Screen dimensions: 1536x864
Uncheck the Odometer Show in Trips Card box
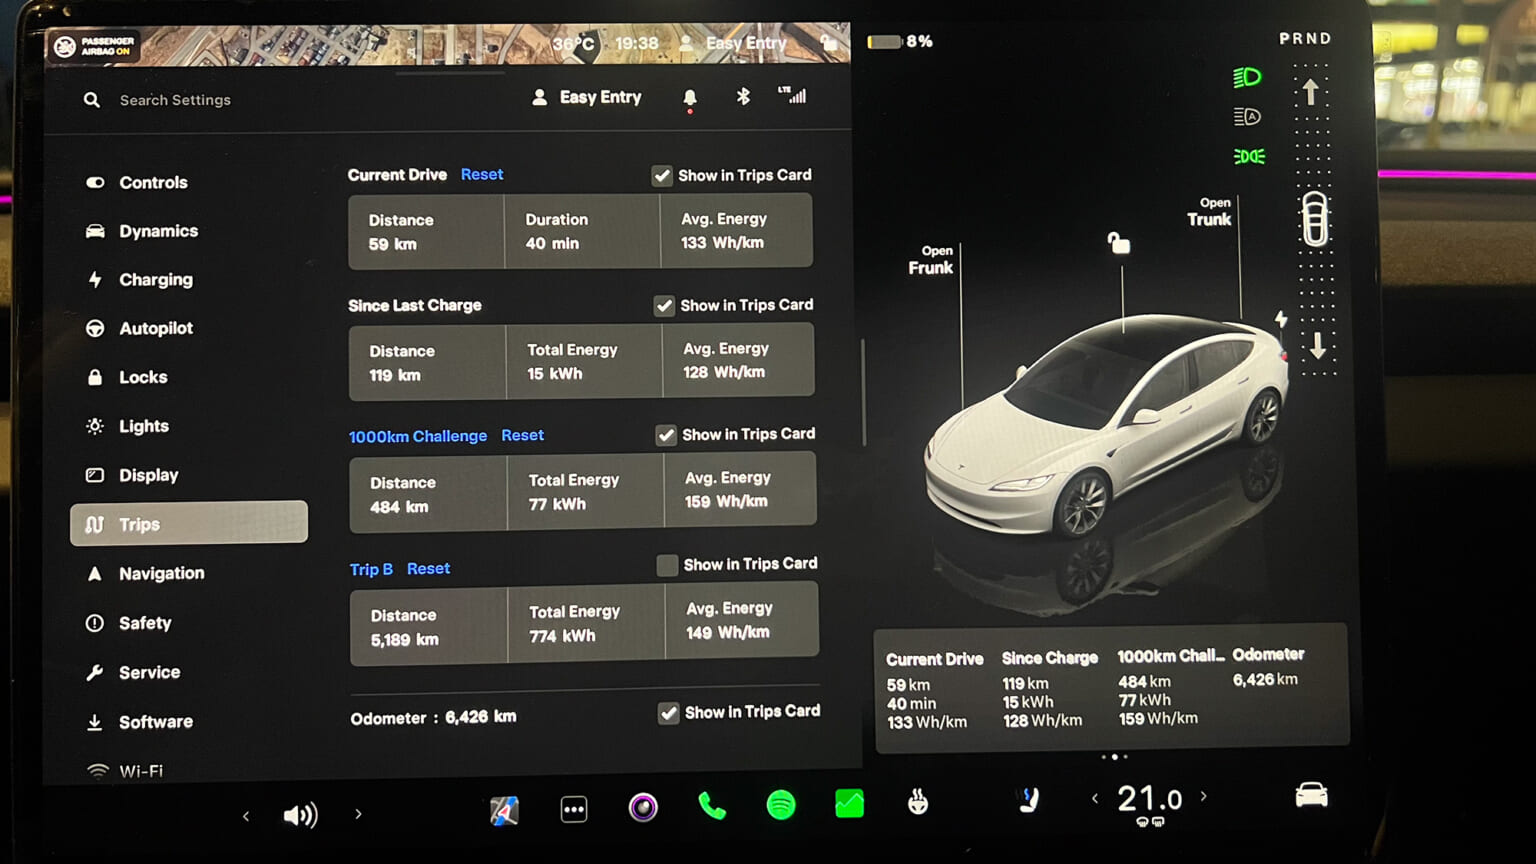point(670,712)
